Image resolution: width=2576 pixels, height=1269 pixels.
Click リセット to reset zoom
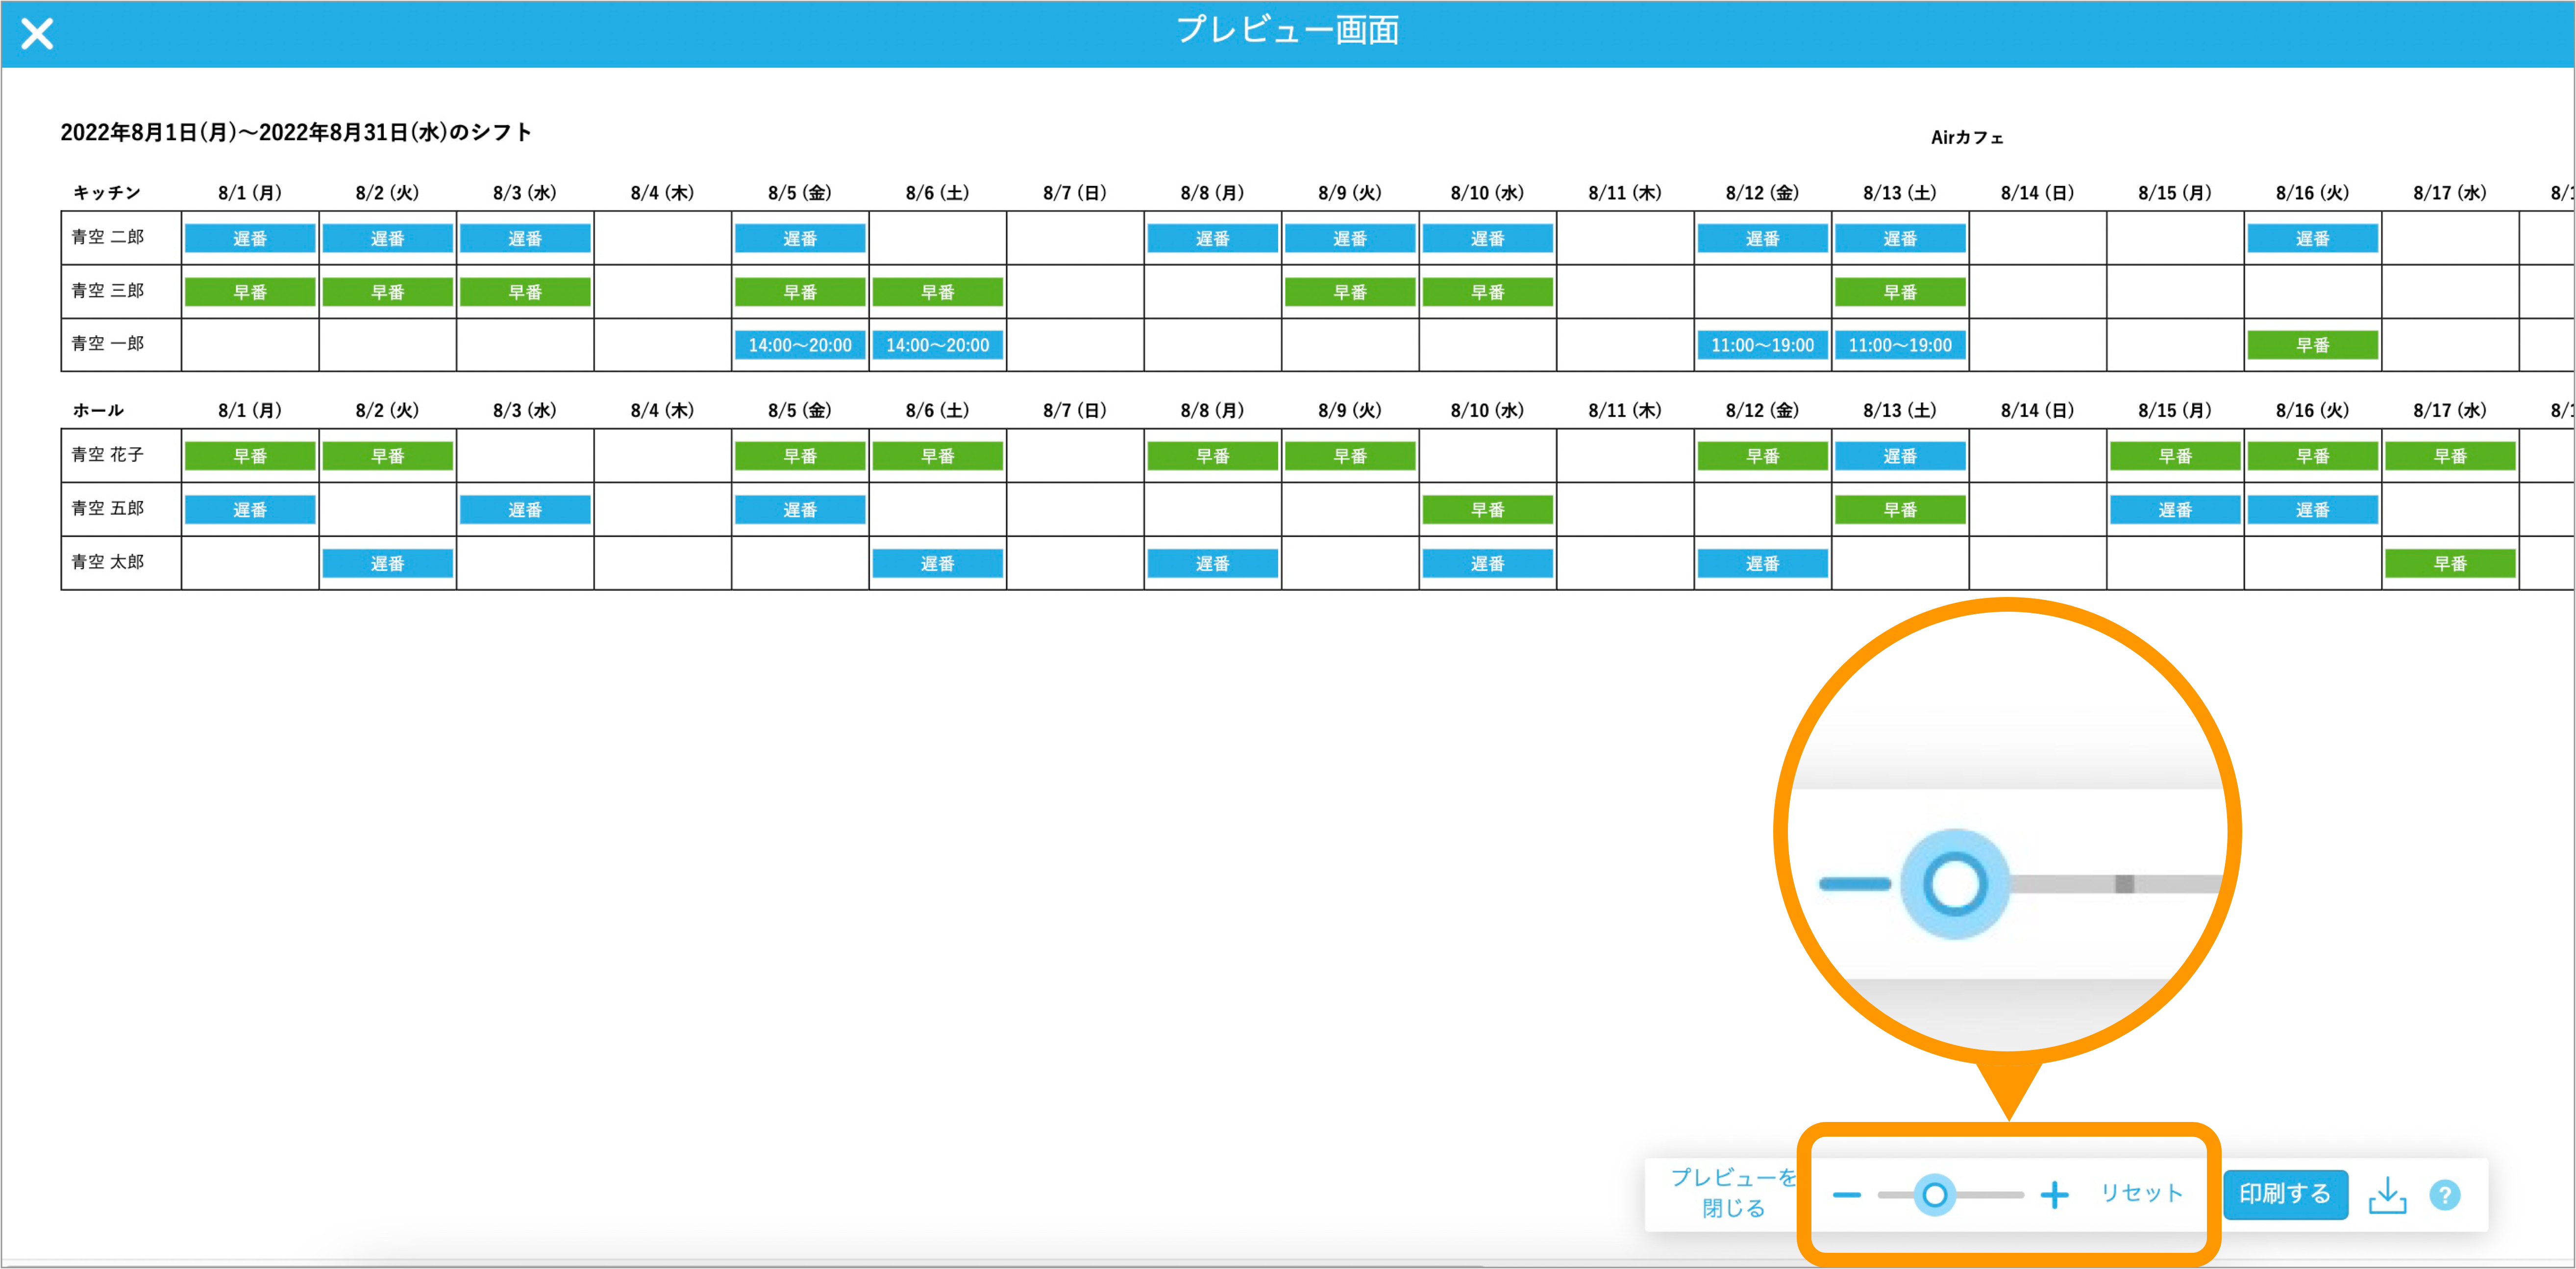click(2141, 1193)
